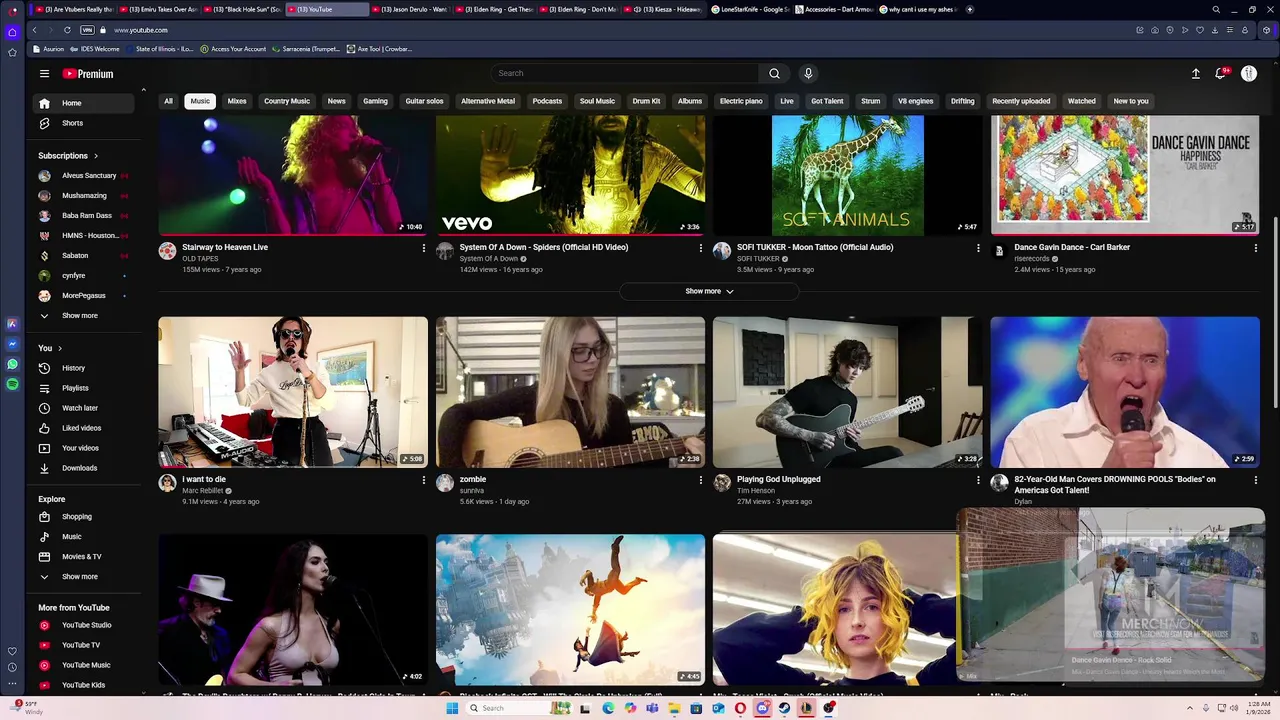Open Your videos in the sidebar
The width and height of the screenshot is (1280, 720).
pyautogui.click(x=84, y=448)
